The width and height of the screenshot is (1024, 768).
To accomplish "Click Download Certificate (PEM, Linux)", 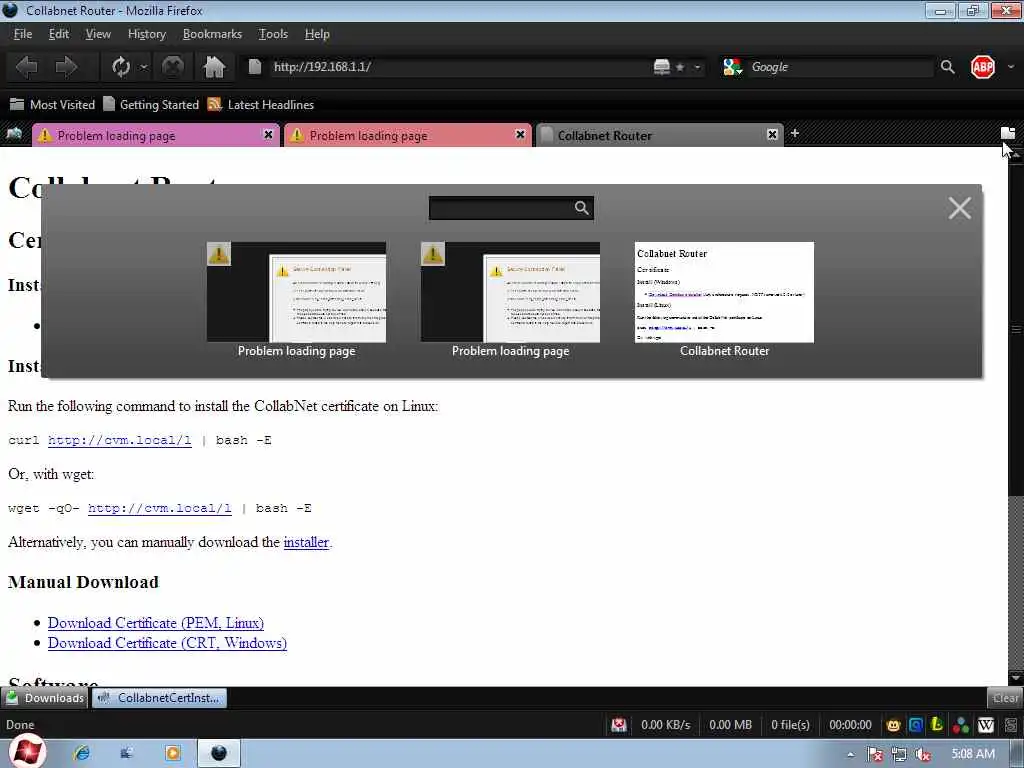I will pyautogui.click(x=156, y=623).
